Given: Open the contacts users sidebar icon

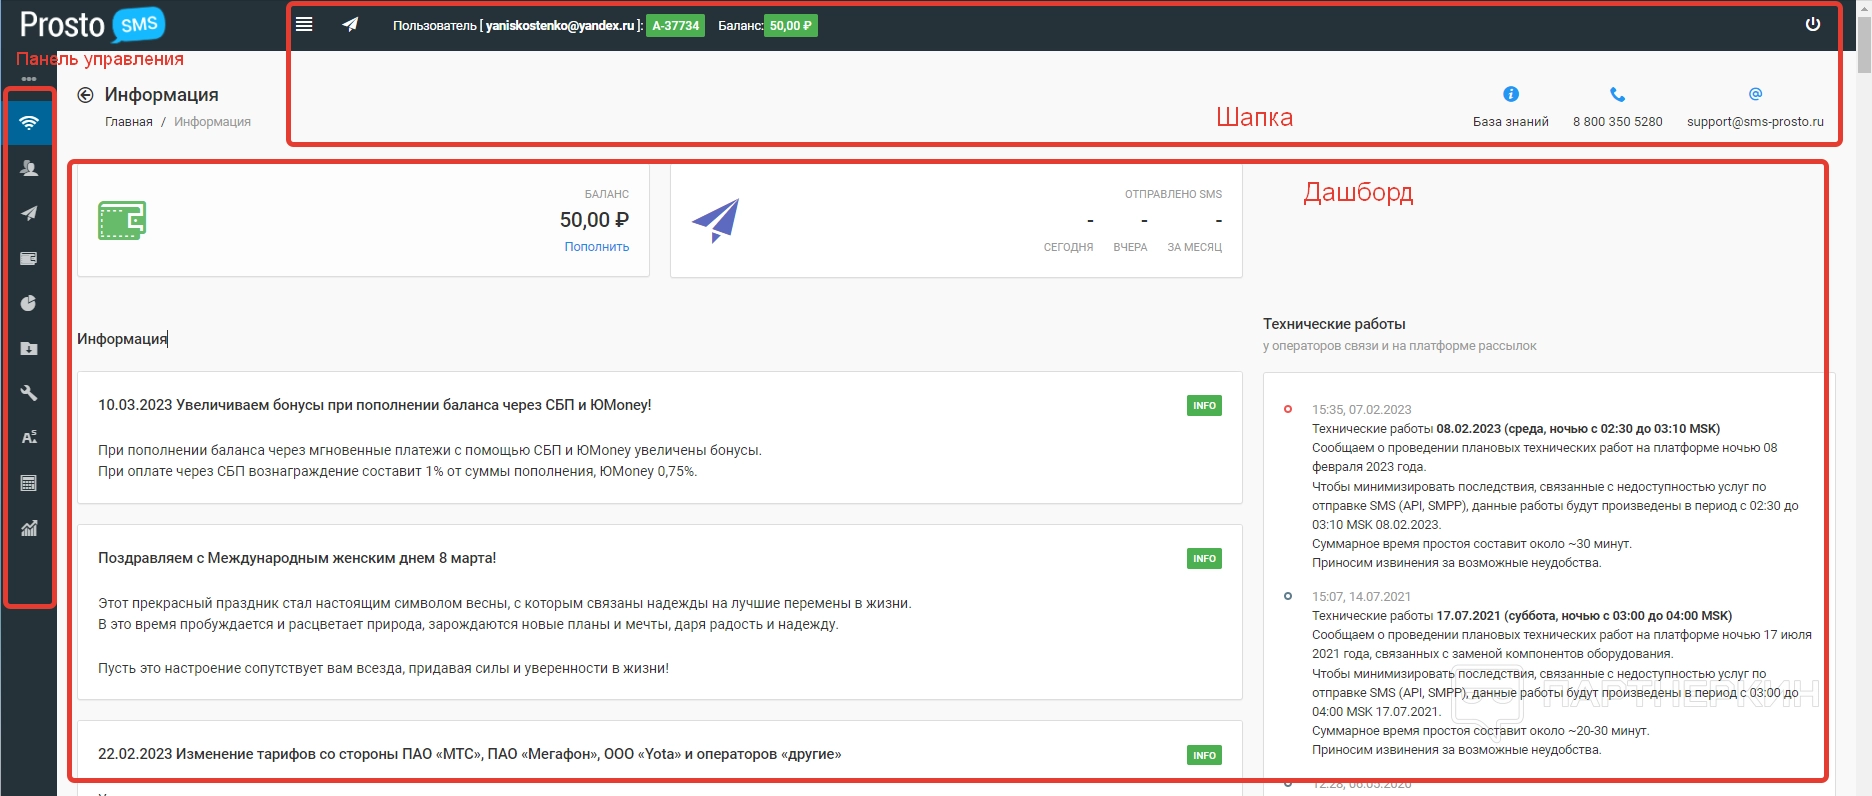Looking at the screenshot, I should click(x=29, y=168).
